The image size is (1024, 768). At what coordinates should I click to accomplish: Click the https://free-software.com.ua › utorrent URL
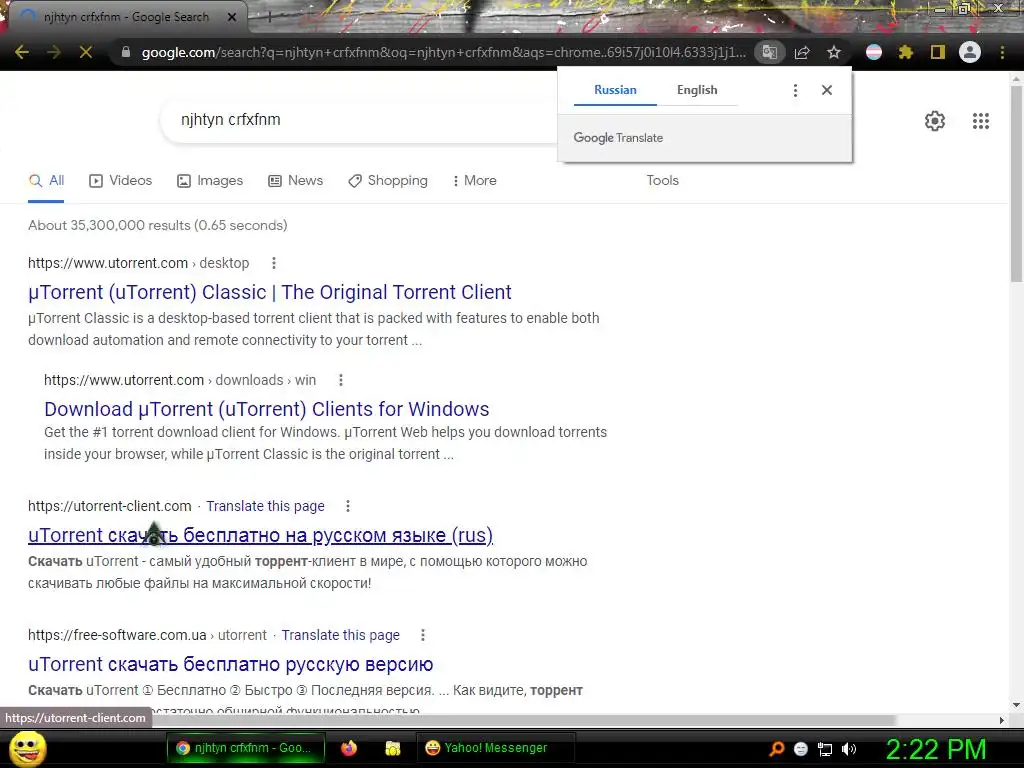[x=147, y=635]
